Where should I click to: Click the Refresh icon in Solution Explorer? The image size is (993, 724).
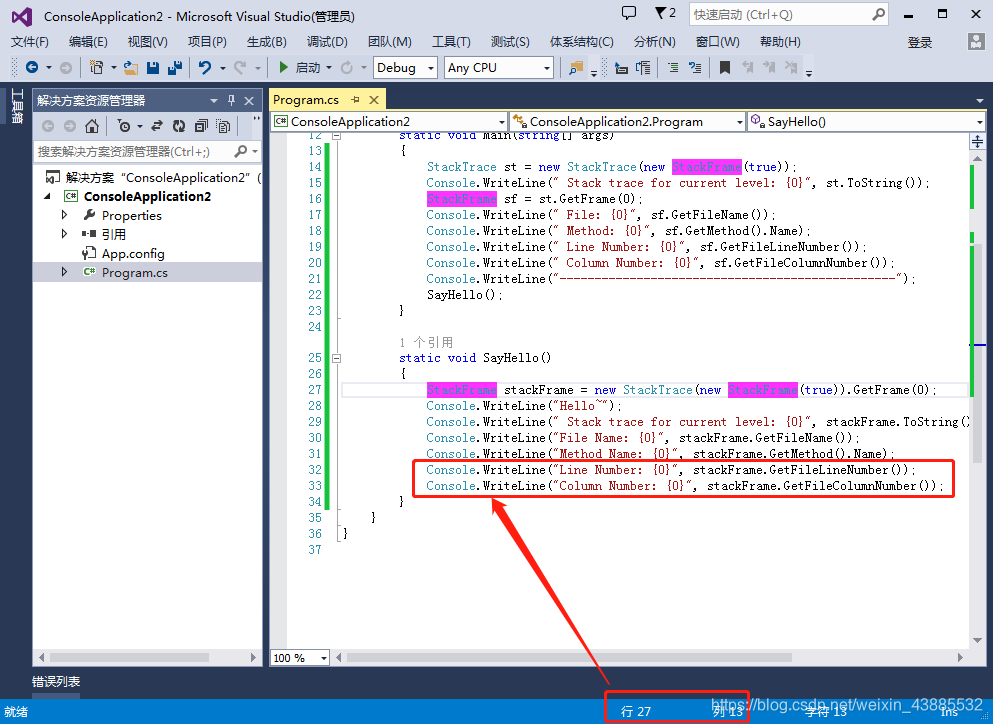pyautogui.click(x=179, y=126)
